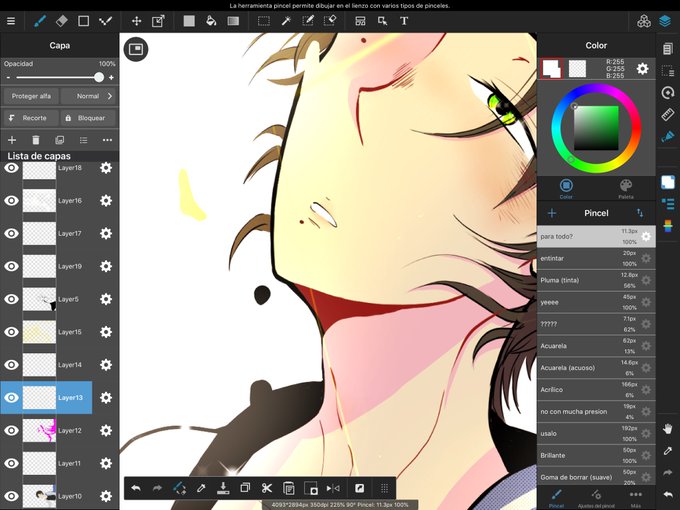Hide Layer14 using the eye icon
Screen dimensions: 680x510
(12, 365)
